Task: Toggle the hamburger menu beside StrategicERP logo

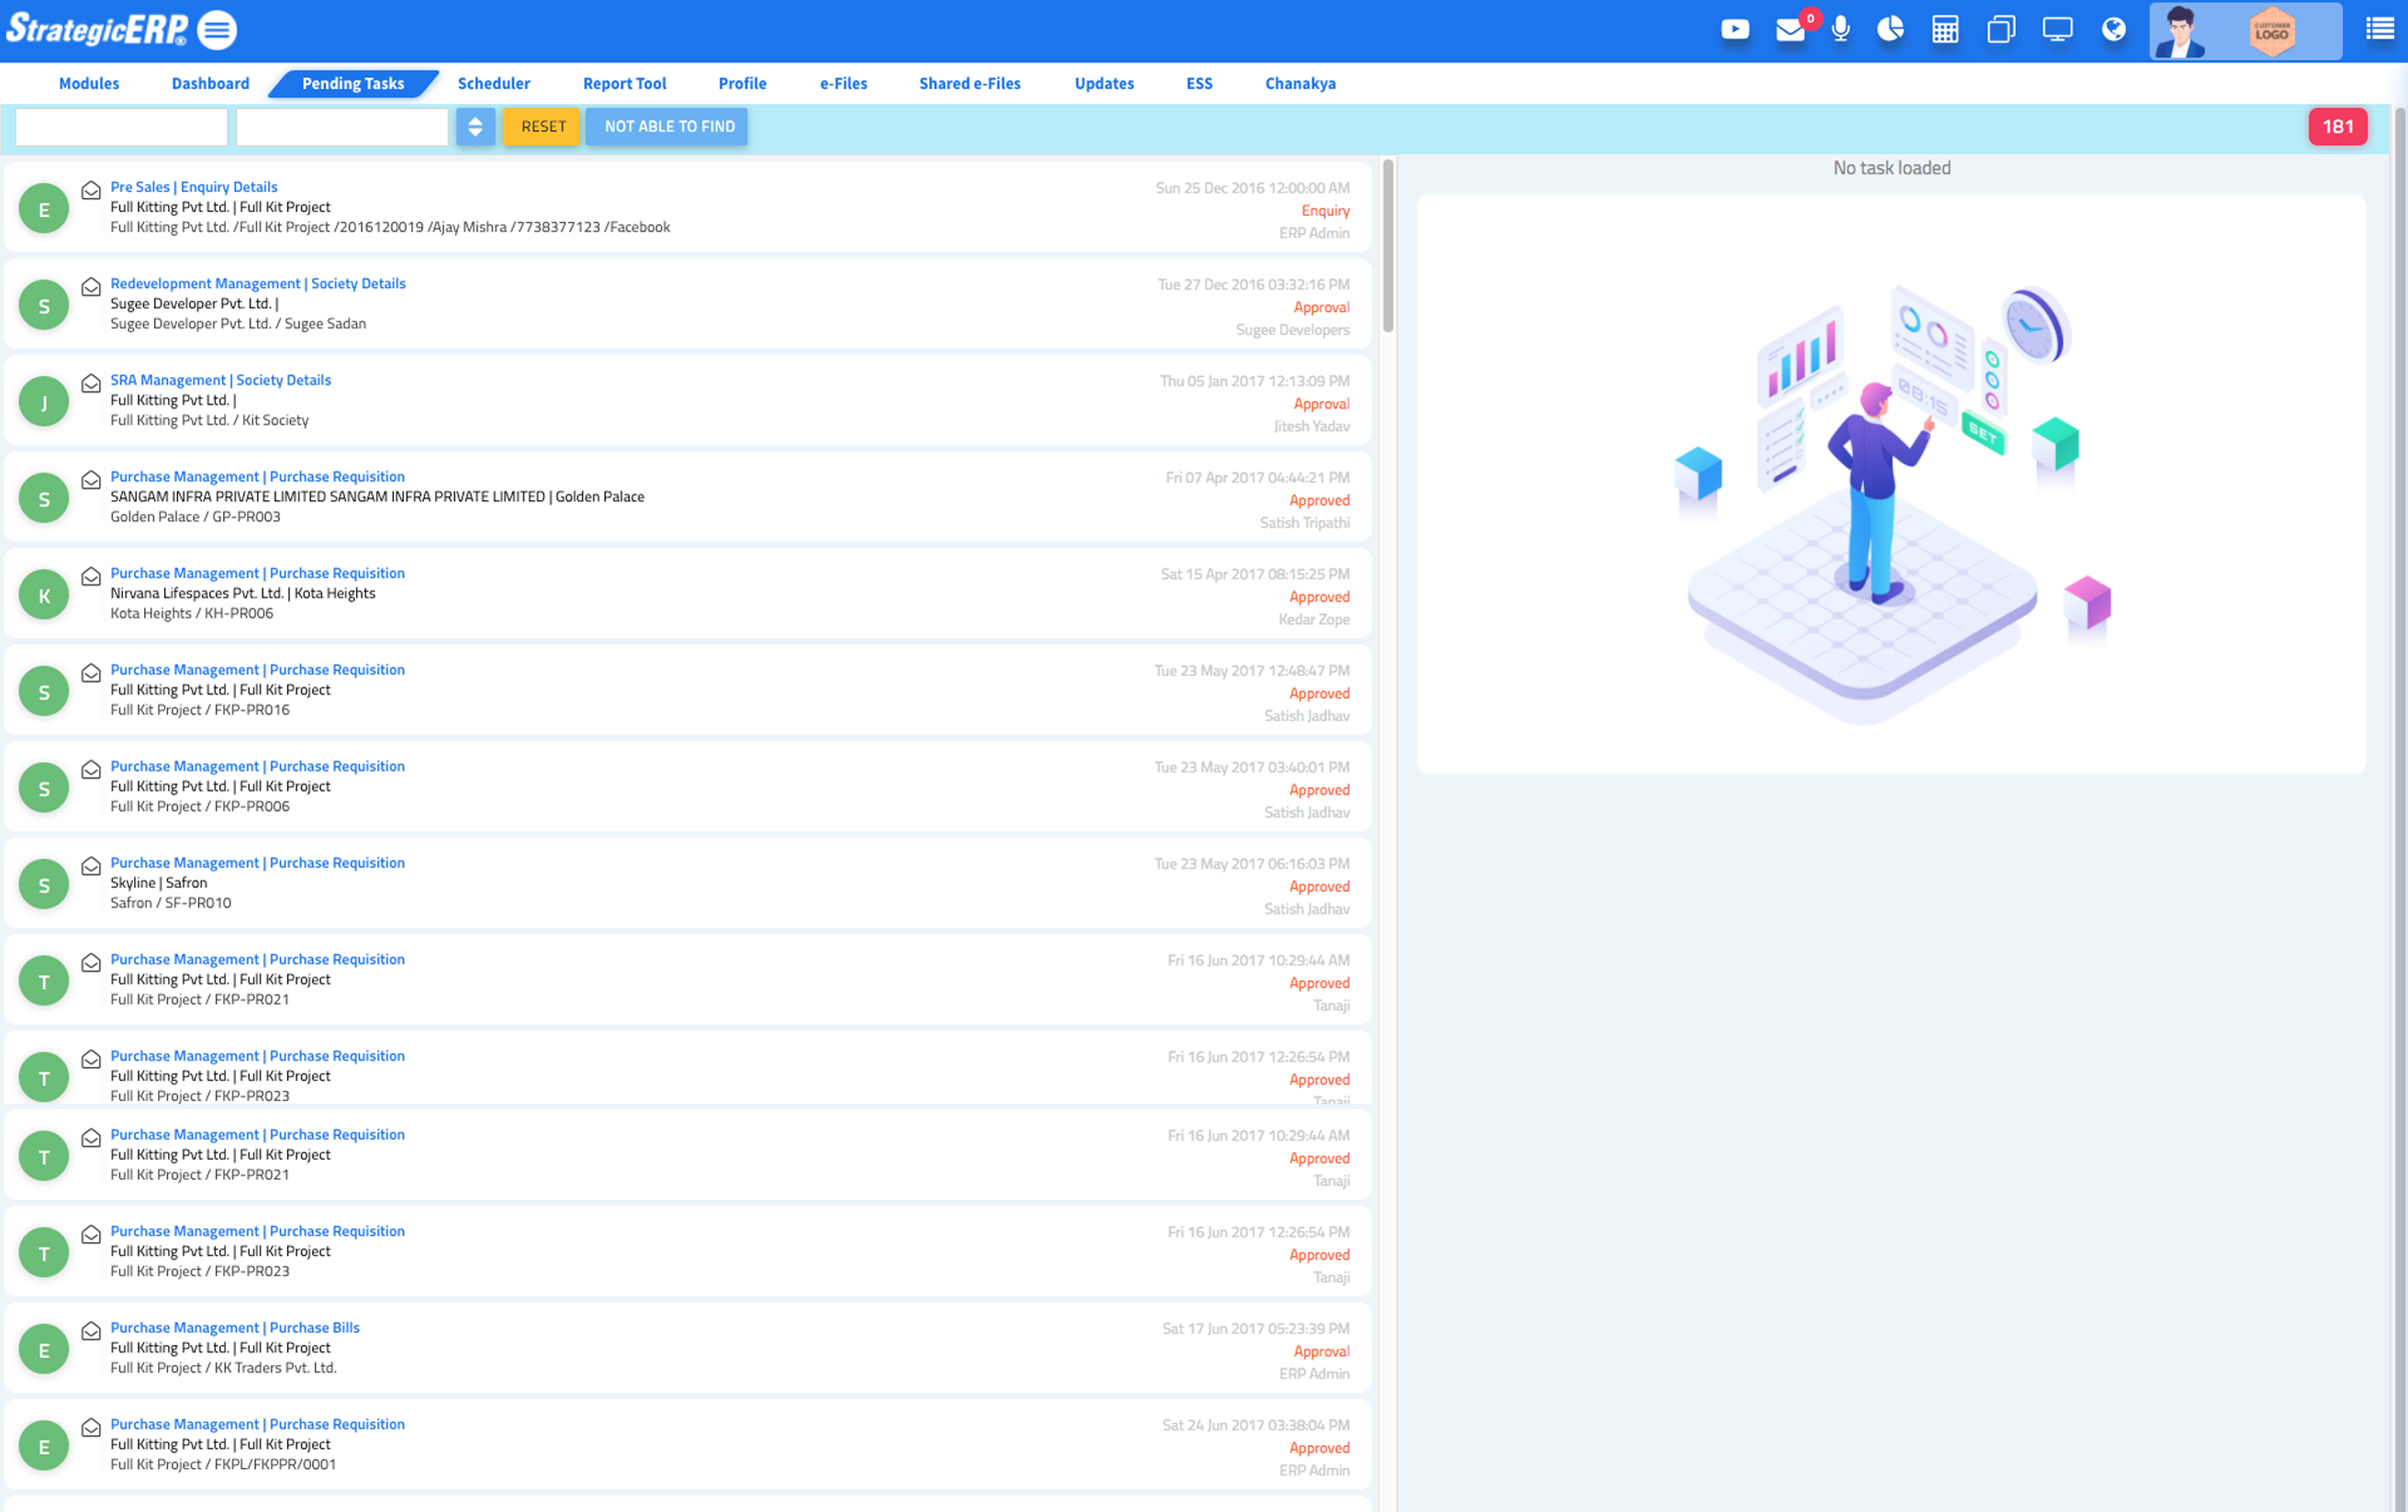Action: [217, 30]
